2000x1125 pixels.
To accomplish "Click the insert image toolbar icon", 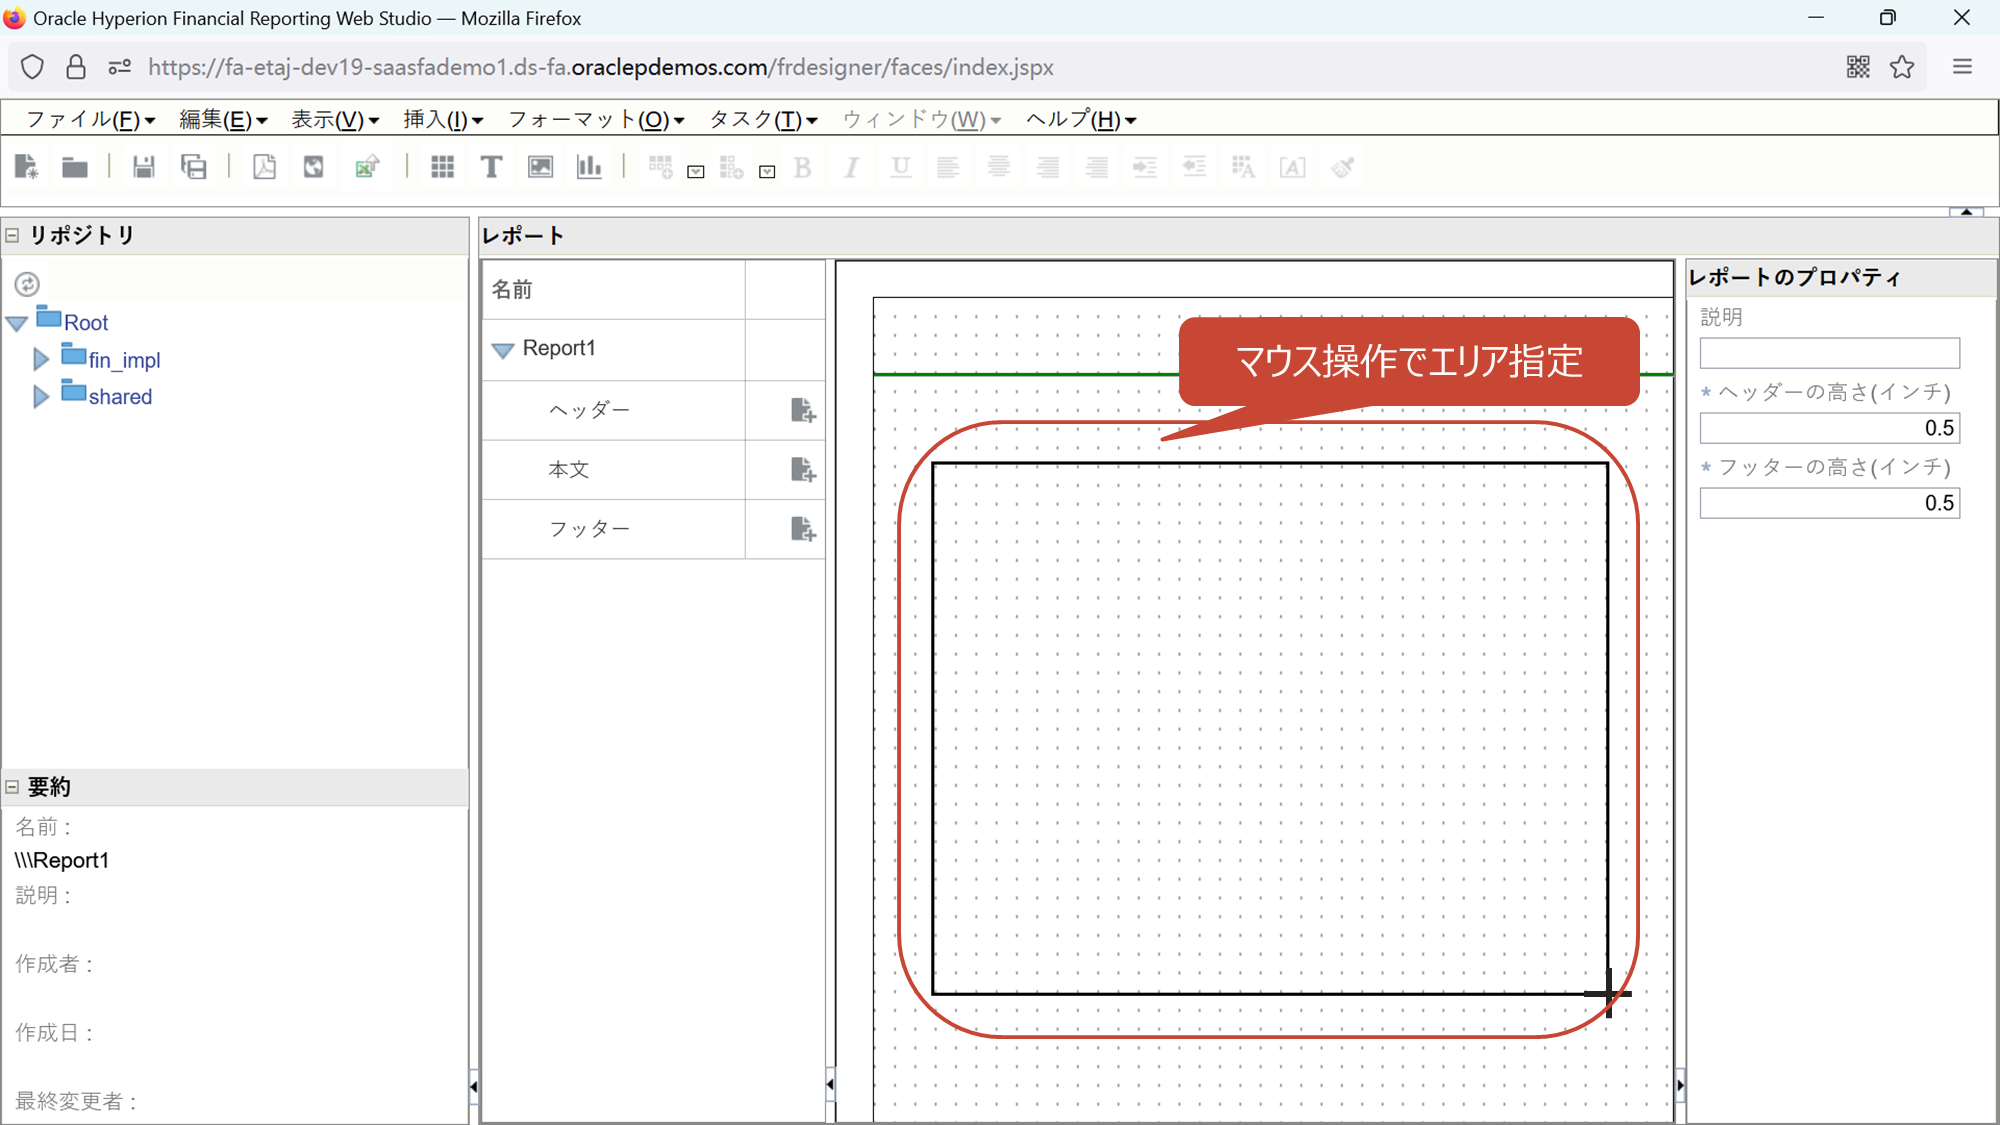I will pos(540,167).
